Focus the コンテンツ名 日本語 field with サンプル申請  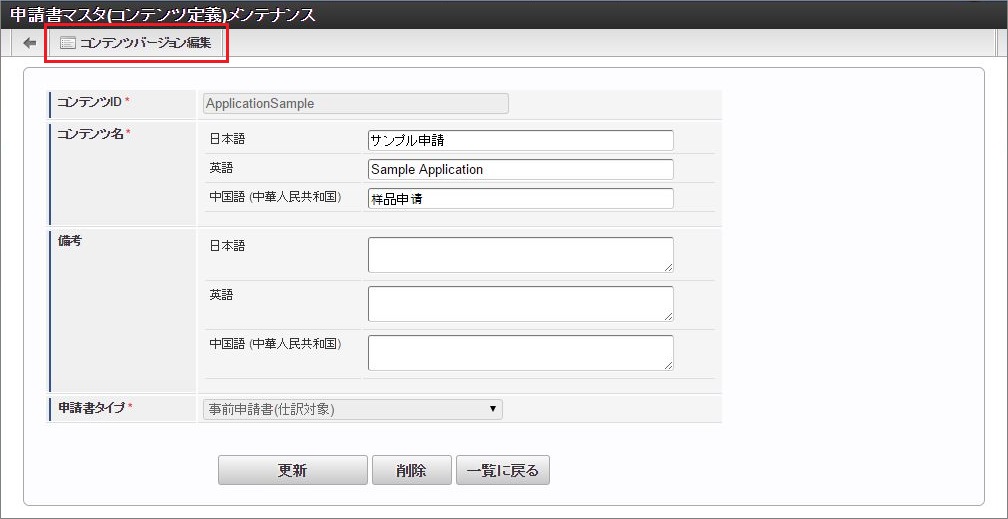(x=520, y=140)
